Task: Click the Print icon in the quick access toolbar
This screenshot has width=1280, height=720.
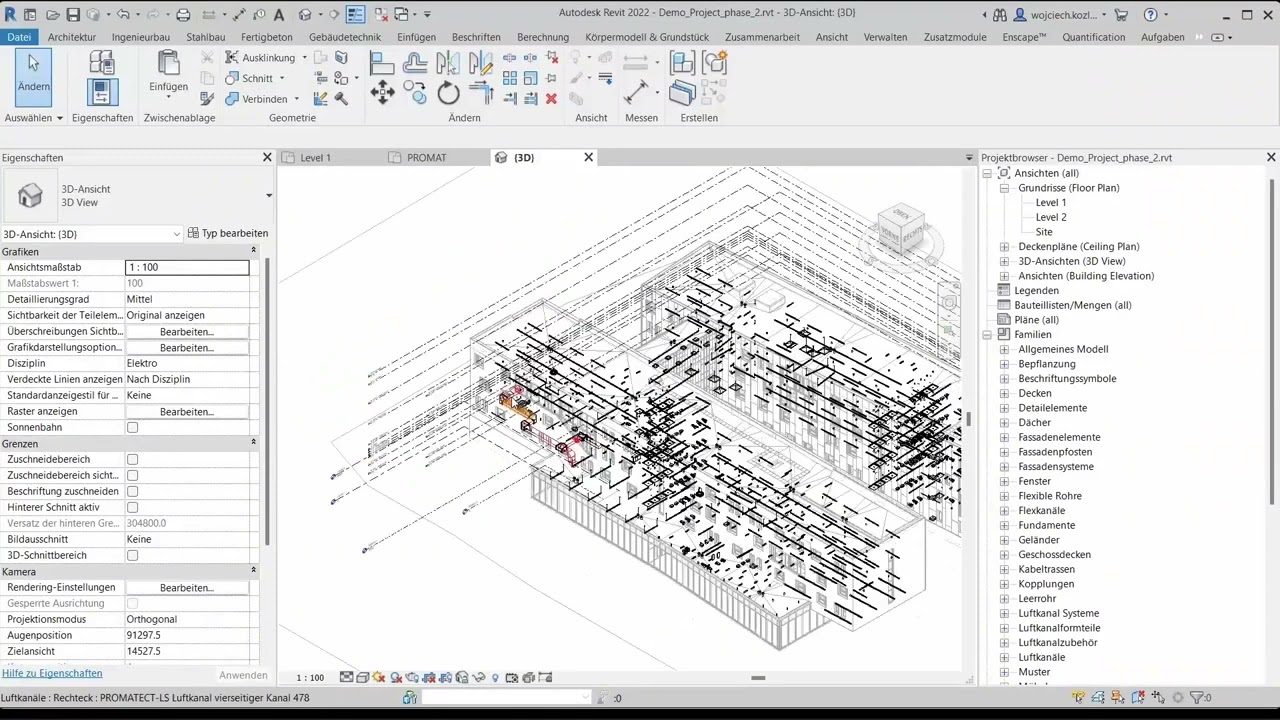Action: [x=183, y=15]
